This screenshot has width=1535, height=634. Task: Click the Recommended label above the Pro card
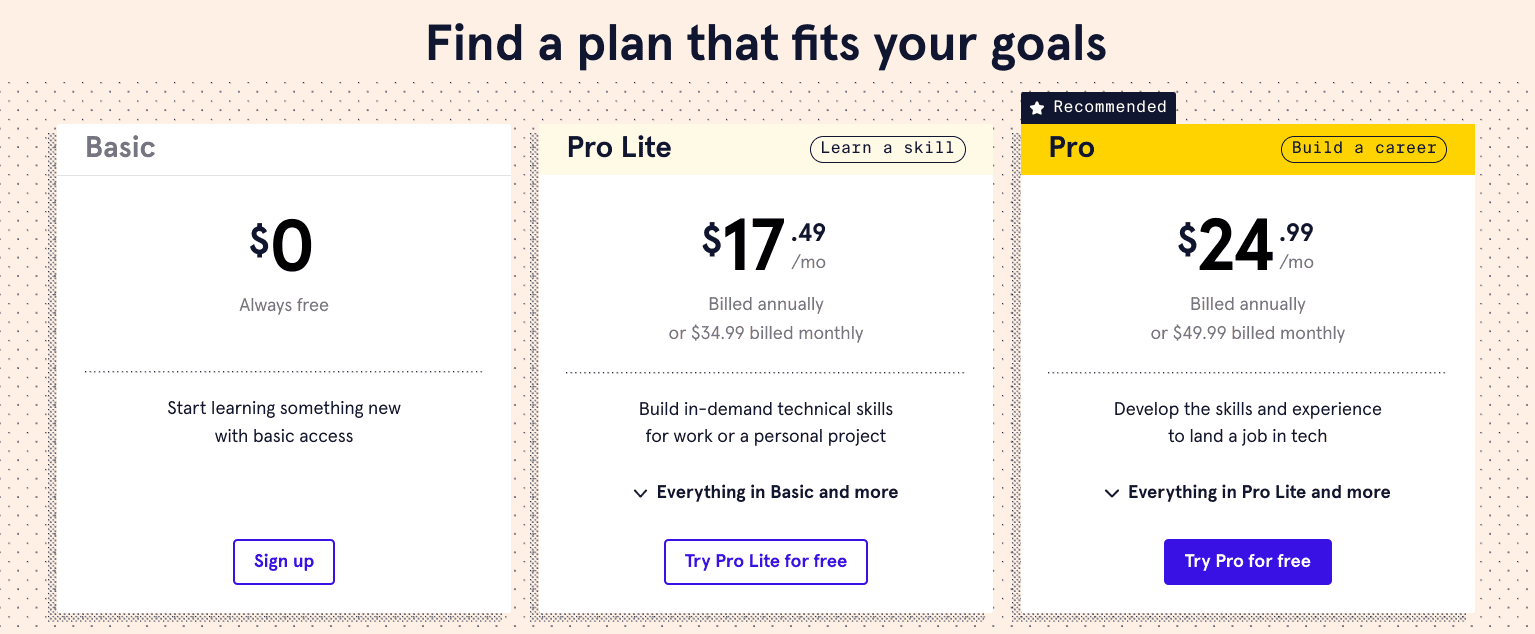pyautogui.click(x=1110, y=107)
